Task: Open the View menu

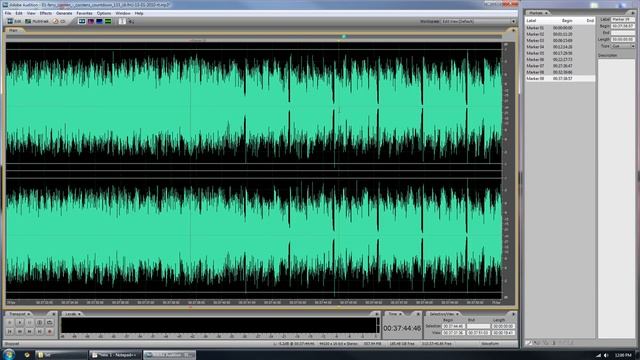Action: tap(31, 13)
